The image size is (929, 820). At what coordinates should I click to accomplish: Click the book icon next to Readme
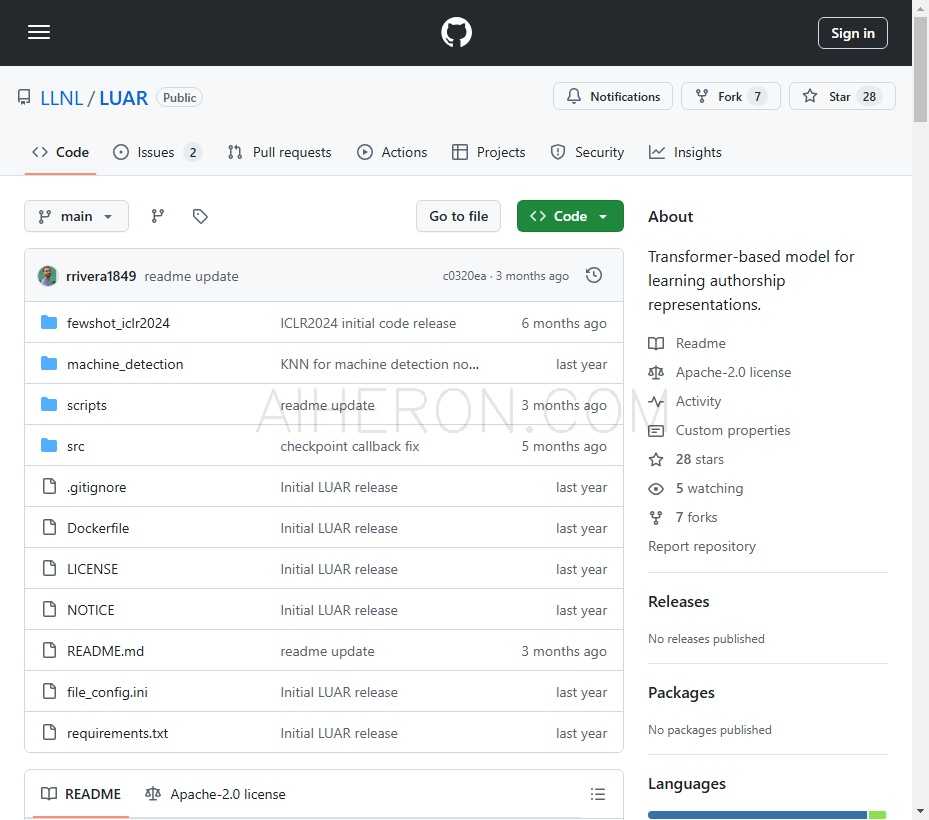pyautogui.click(x=656, y=344)
